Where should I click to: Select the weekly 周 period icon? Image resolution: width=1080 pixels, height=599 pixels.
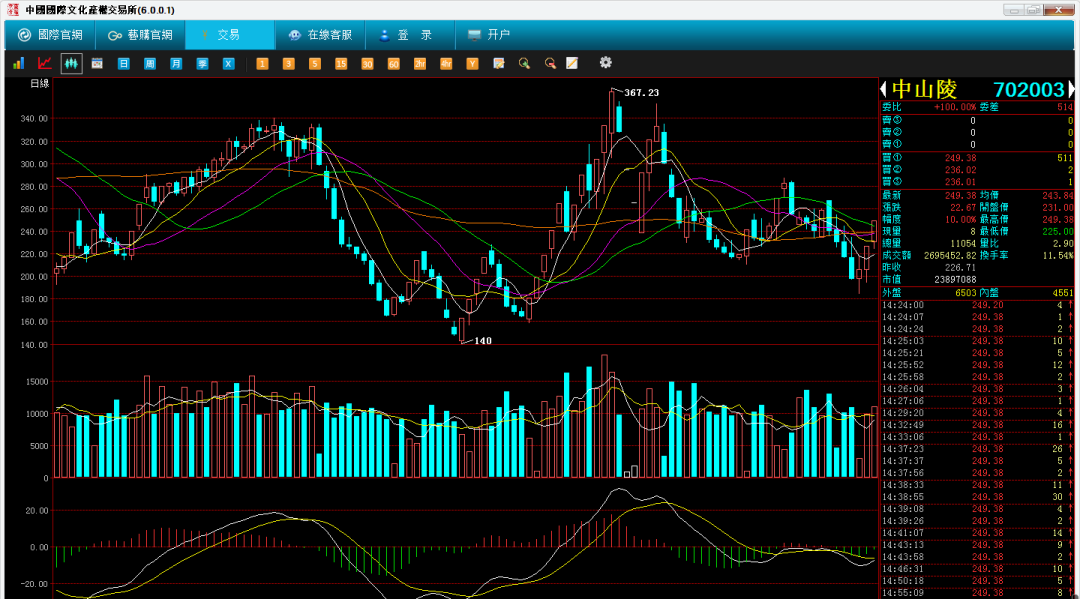coord(149,63)
